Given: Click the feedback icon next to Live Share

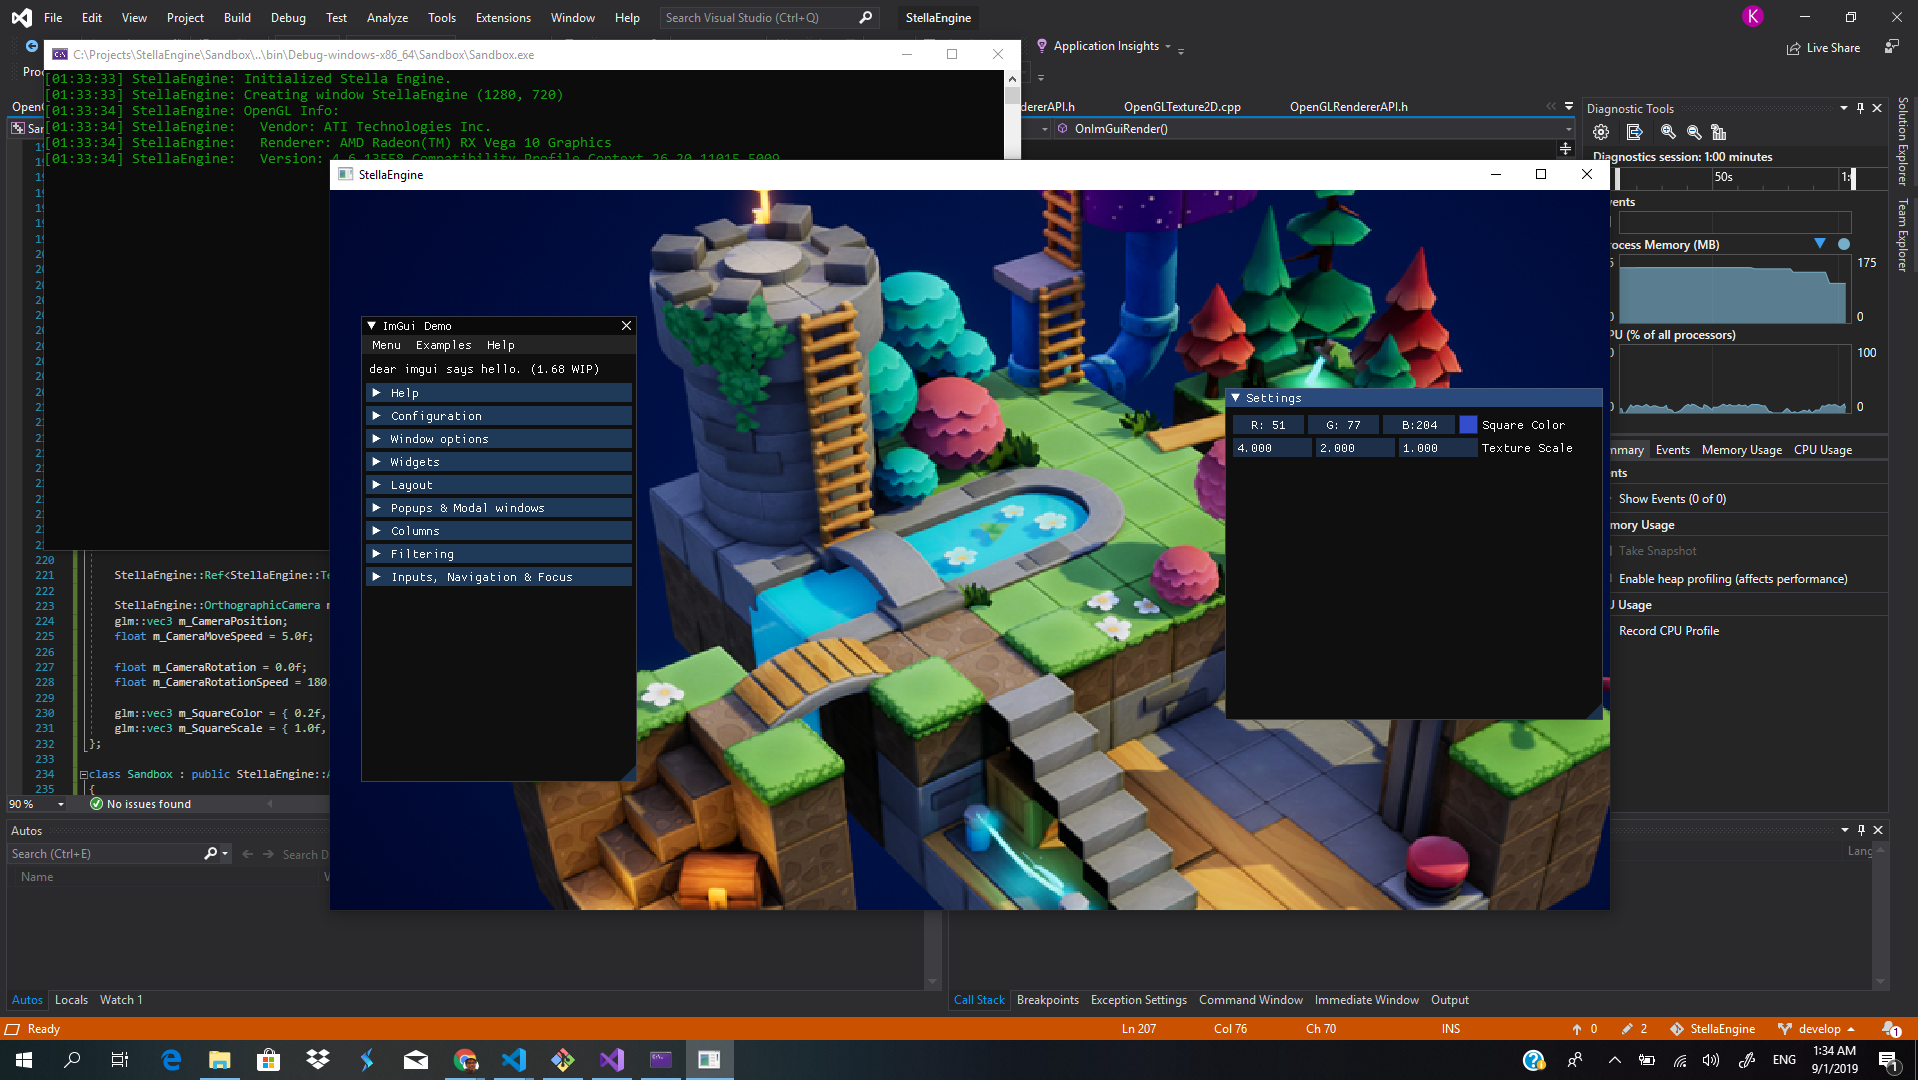Looking at the screenshot, I should [x=1891, y=47].
